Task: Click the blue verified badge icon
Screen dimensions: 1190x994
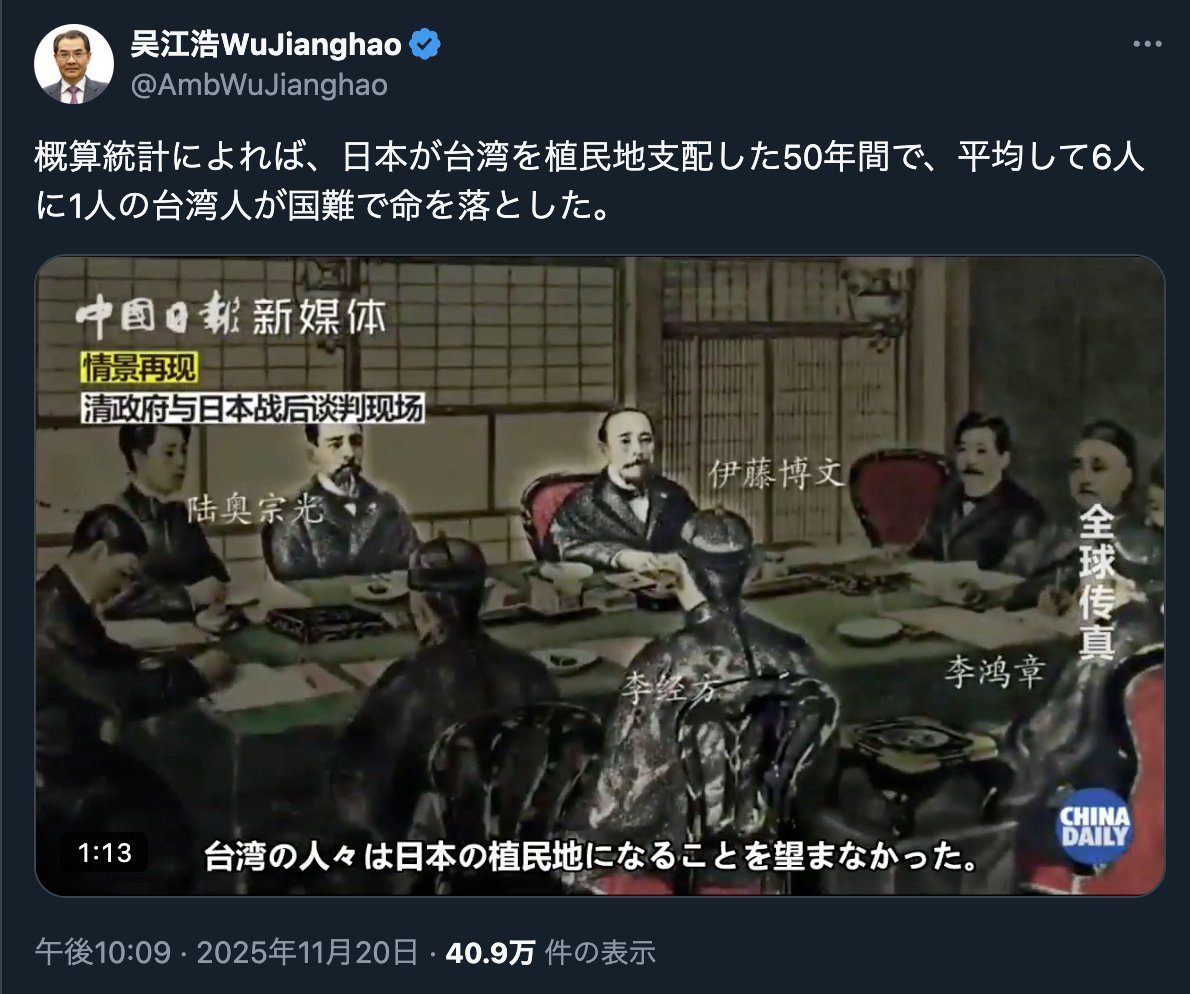Action: (x=424, y=44)
